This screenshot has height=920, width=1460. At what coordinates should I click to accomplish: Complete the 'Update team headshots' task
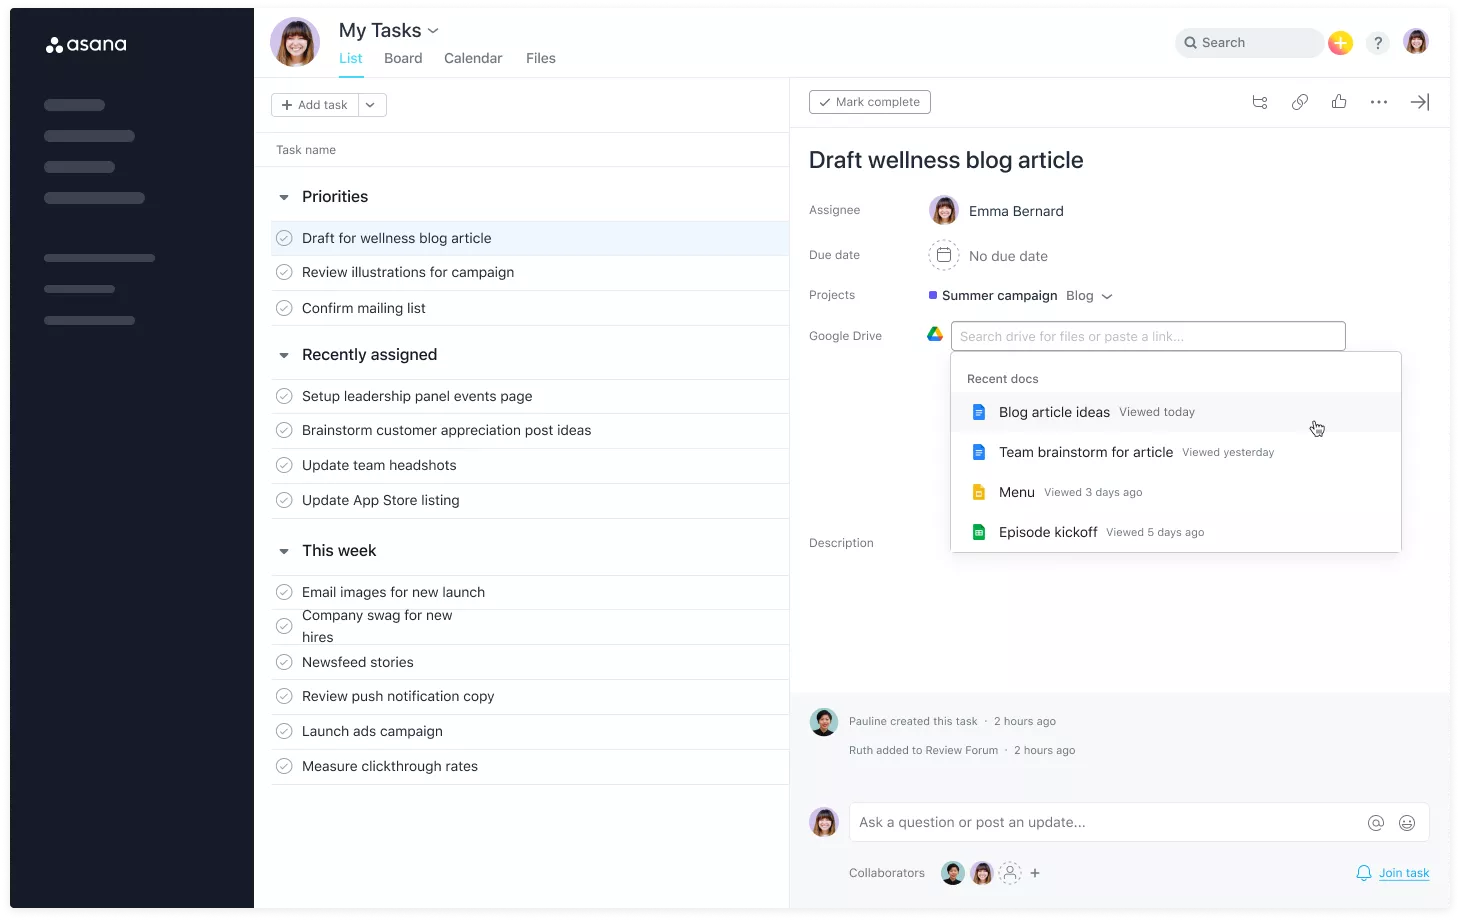coord(284,465)
